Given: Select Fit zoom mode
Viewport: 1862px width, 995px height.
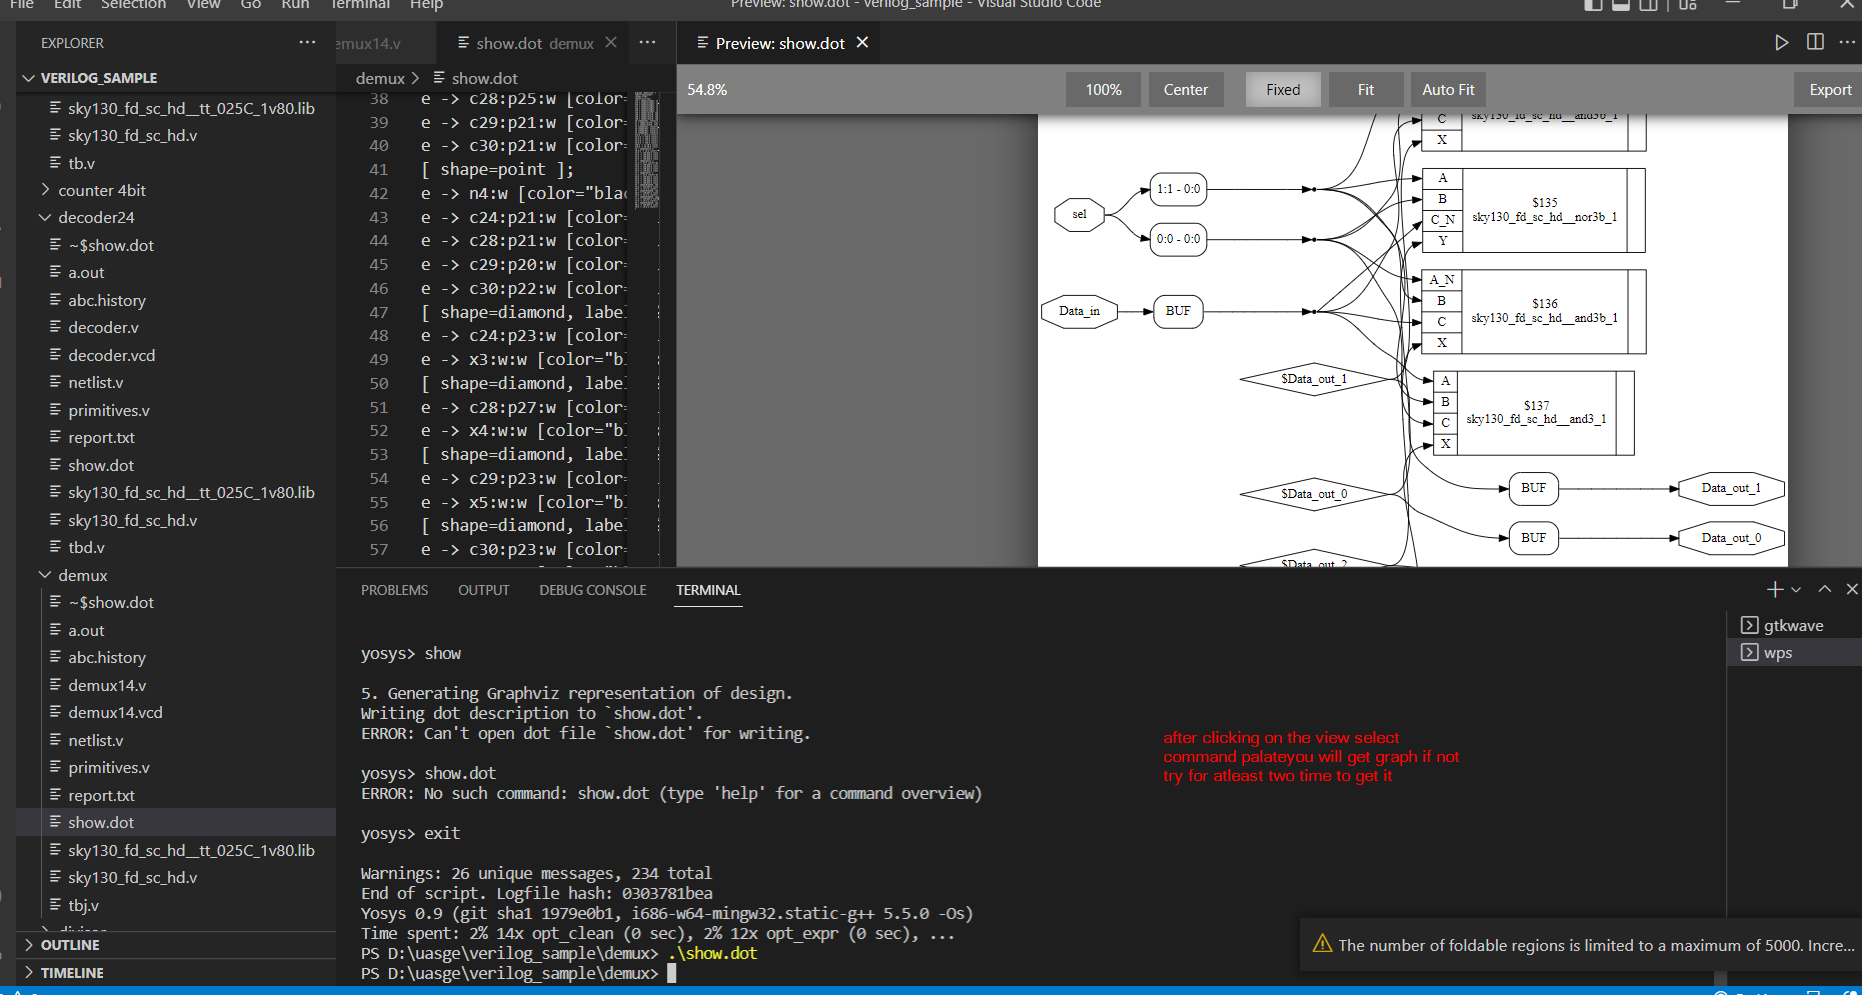Looking at the screenshot, I should pos(1365,89).
